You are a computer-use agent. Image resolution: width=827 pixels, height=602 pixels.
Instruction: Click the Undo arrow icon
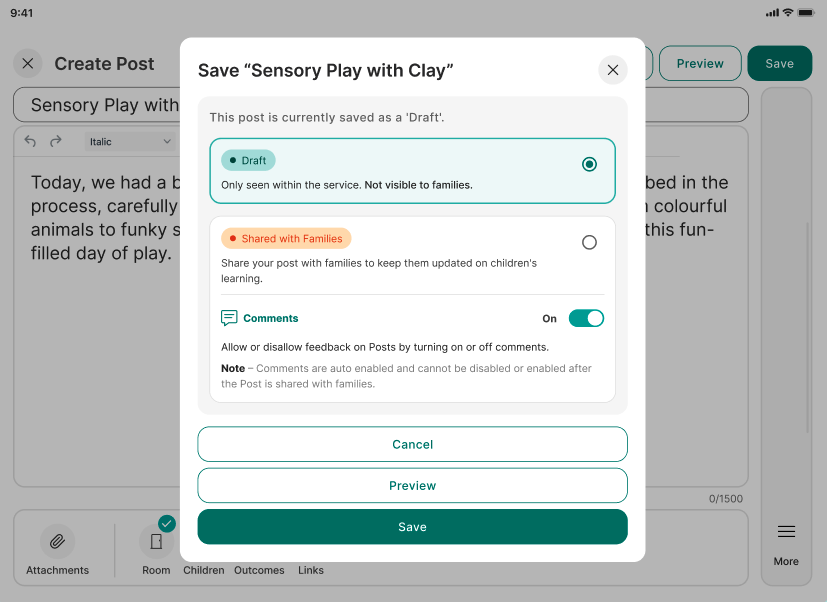click(29, 141)
